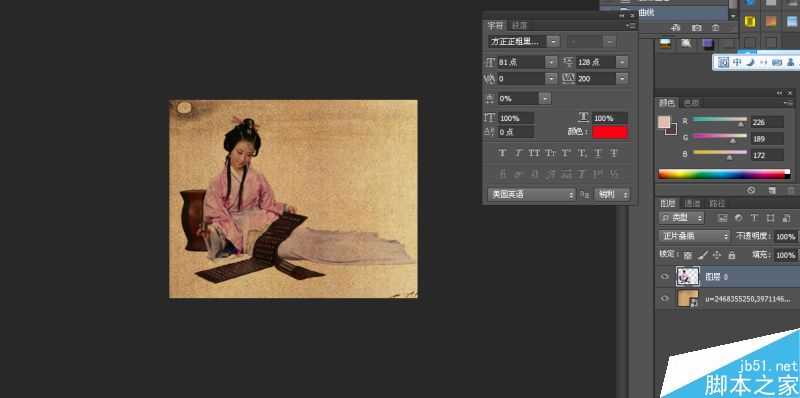
Task: Hide the u=2468355250 layer via eye icon
Action: [664, 298]
